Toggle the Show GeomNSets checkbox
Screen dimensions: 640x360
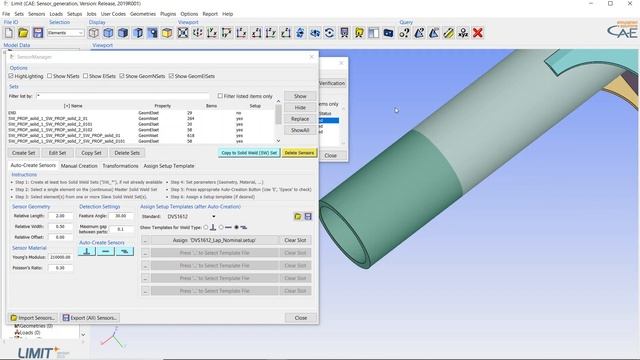tap(122, 76)
